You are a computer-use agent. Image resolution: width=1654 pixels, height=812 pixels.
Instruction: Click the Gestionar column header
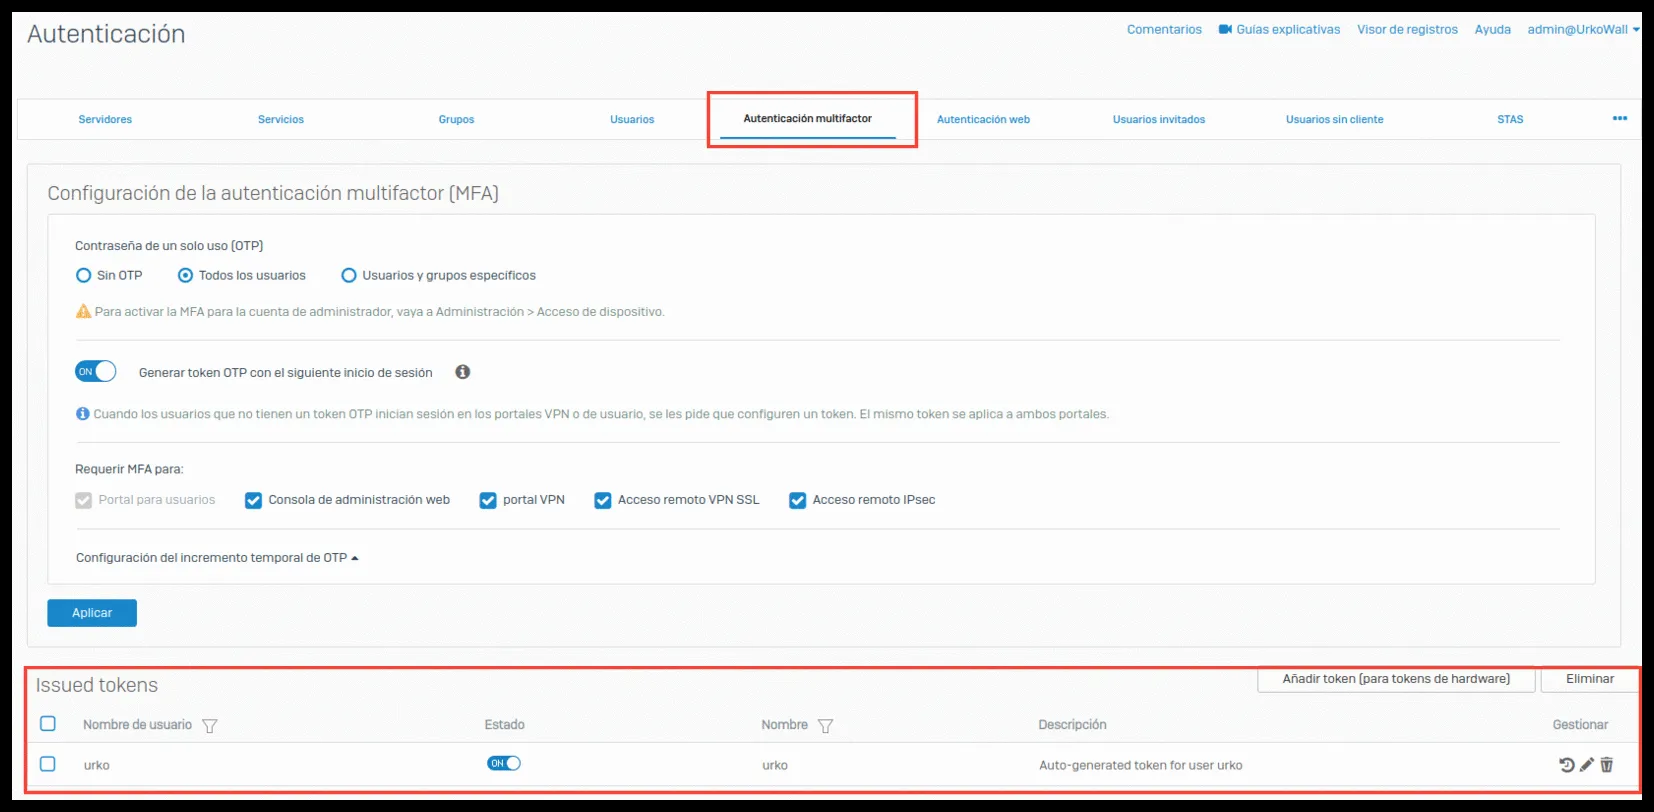1580,725
